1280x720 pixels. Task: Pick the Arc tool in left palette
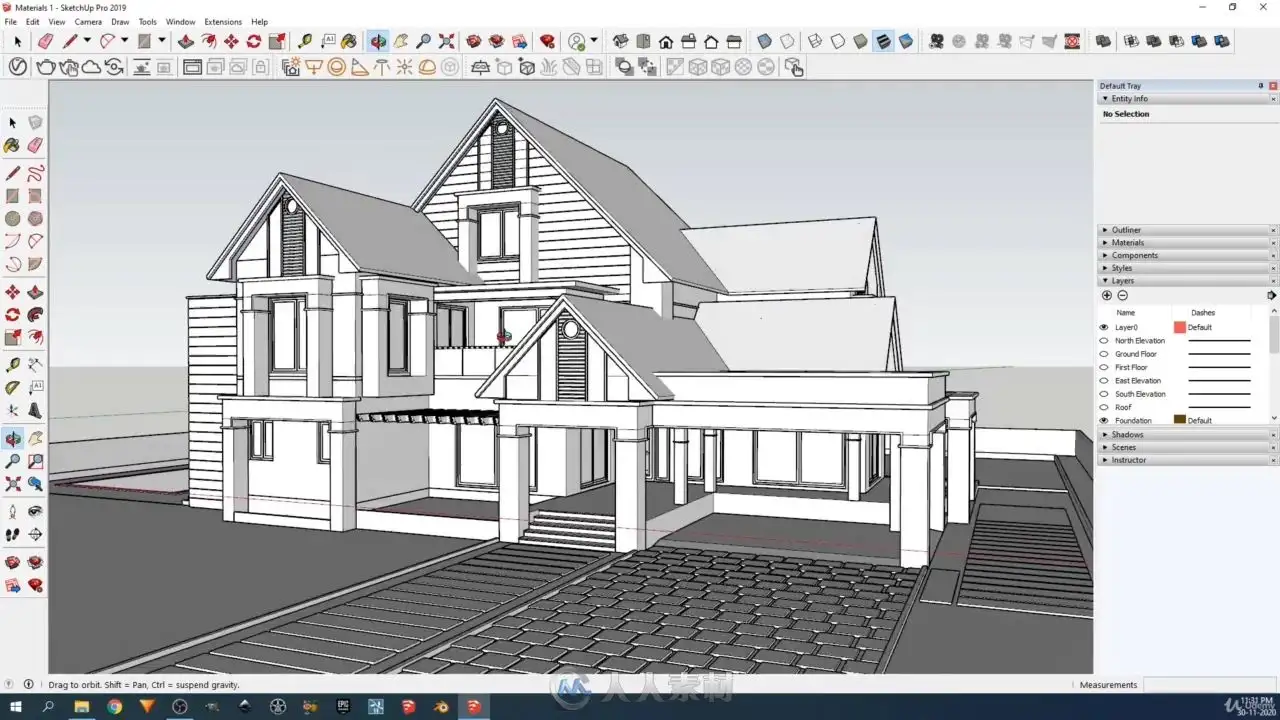coord(12,241)
